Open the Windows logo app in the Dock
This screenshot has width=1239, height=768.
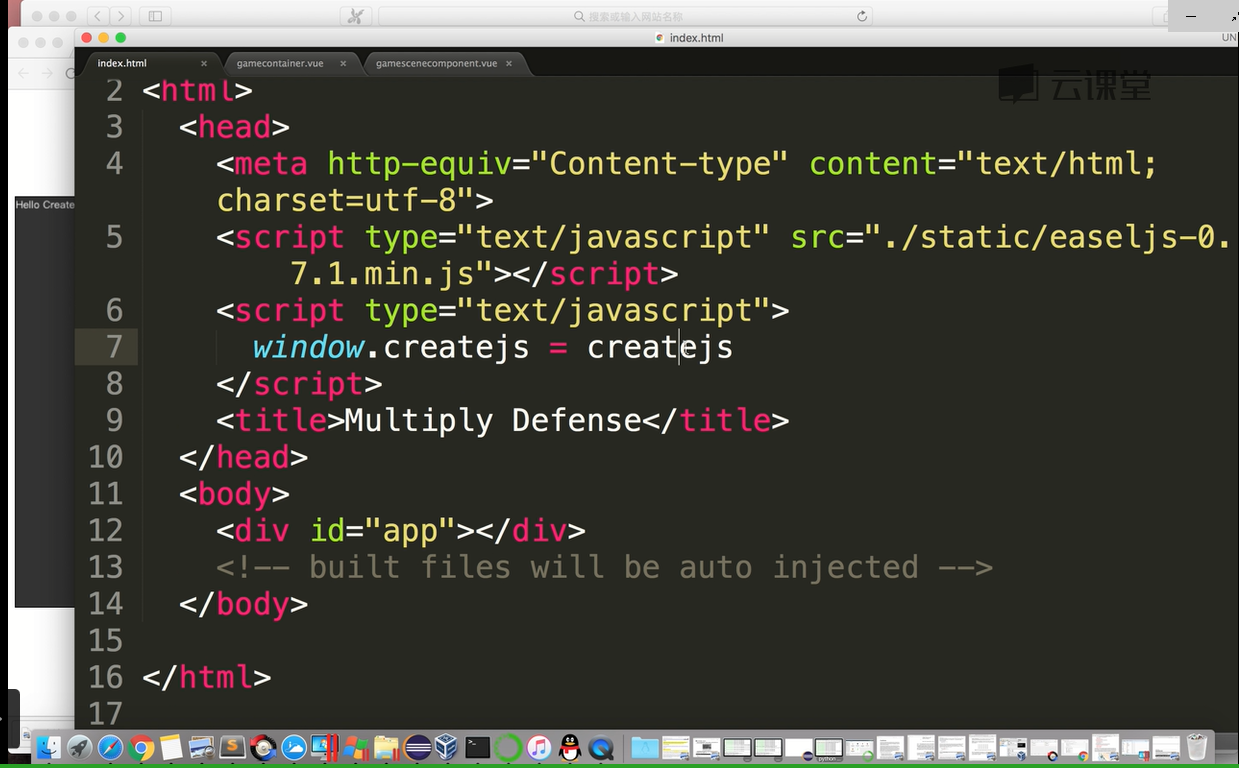click(355, 747)
